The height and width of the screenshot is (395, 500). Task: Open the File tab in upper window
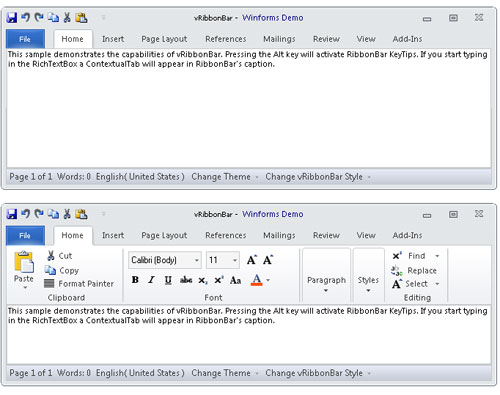coord(25,39)
